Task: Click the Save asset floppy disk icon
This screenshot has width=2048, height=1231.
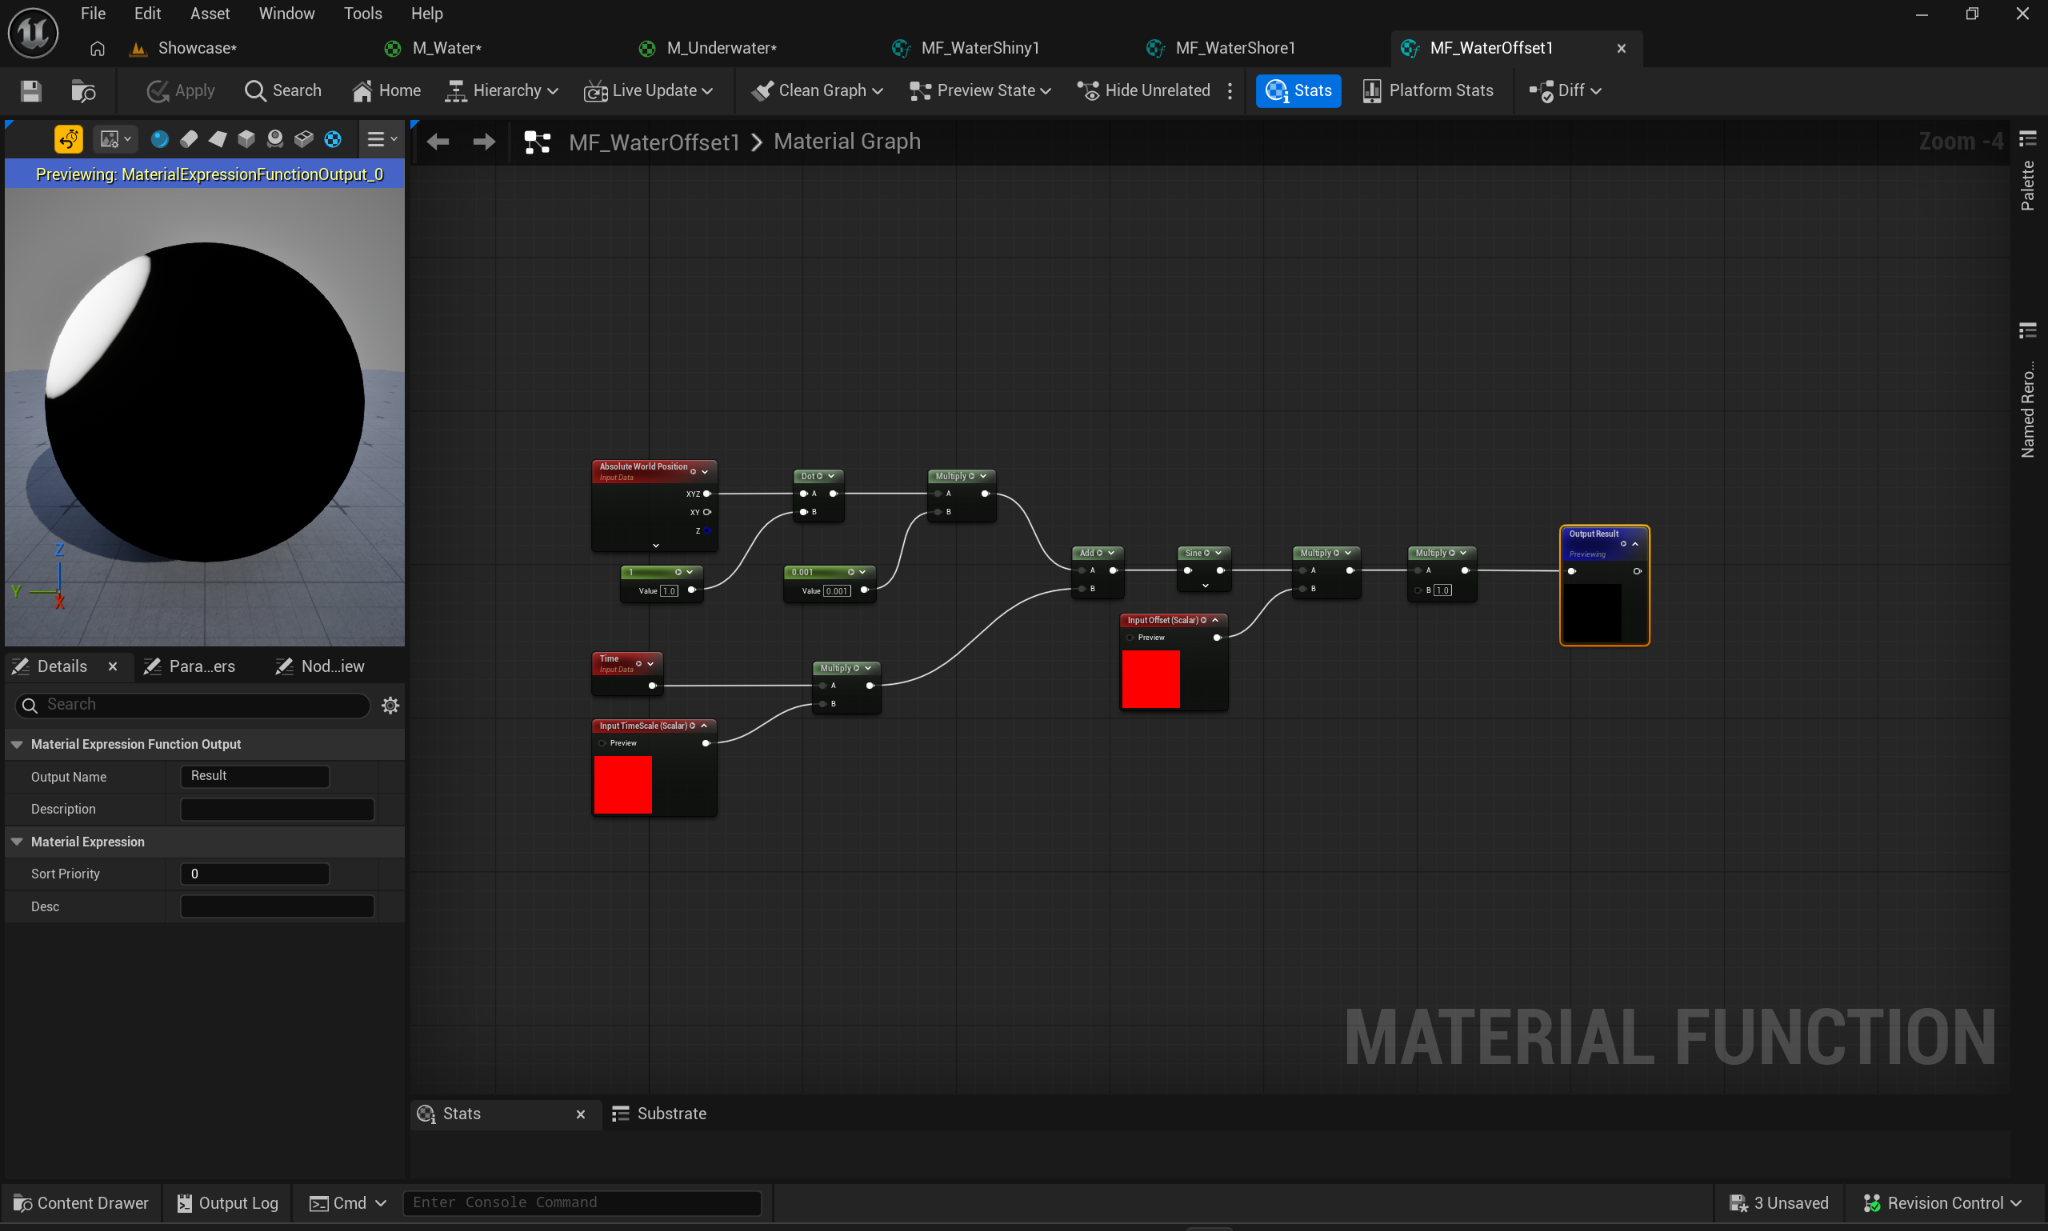Action: 31,91
